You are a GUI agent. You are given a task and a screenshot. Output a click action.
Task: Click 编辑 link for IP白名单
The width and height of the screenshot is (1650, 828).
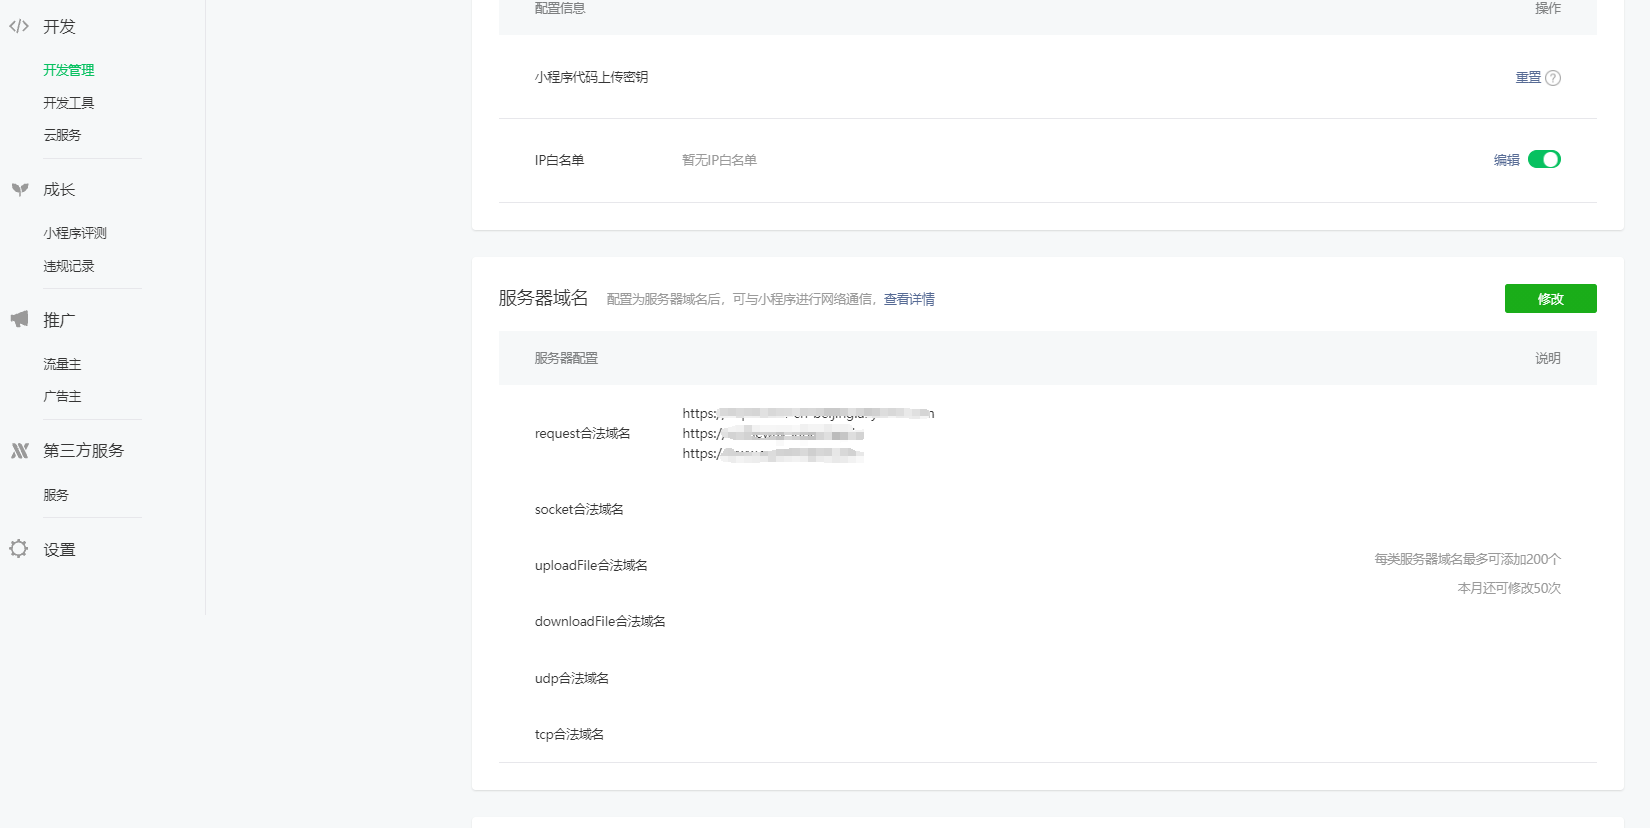[x=1506, y=160]
